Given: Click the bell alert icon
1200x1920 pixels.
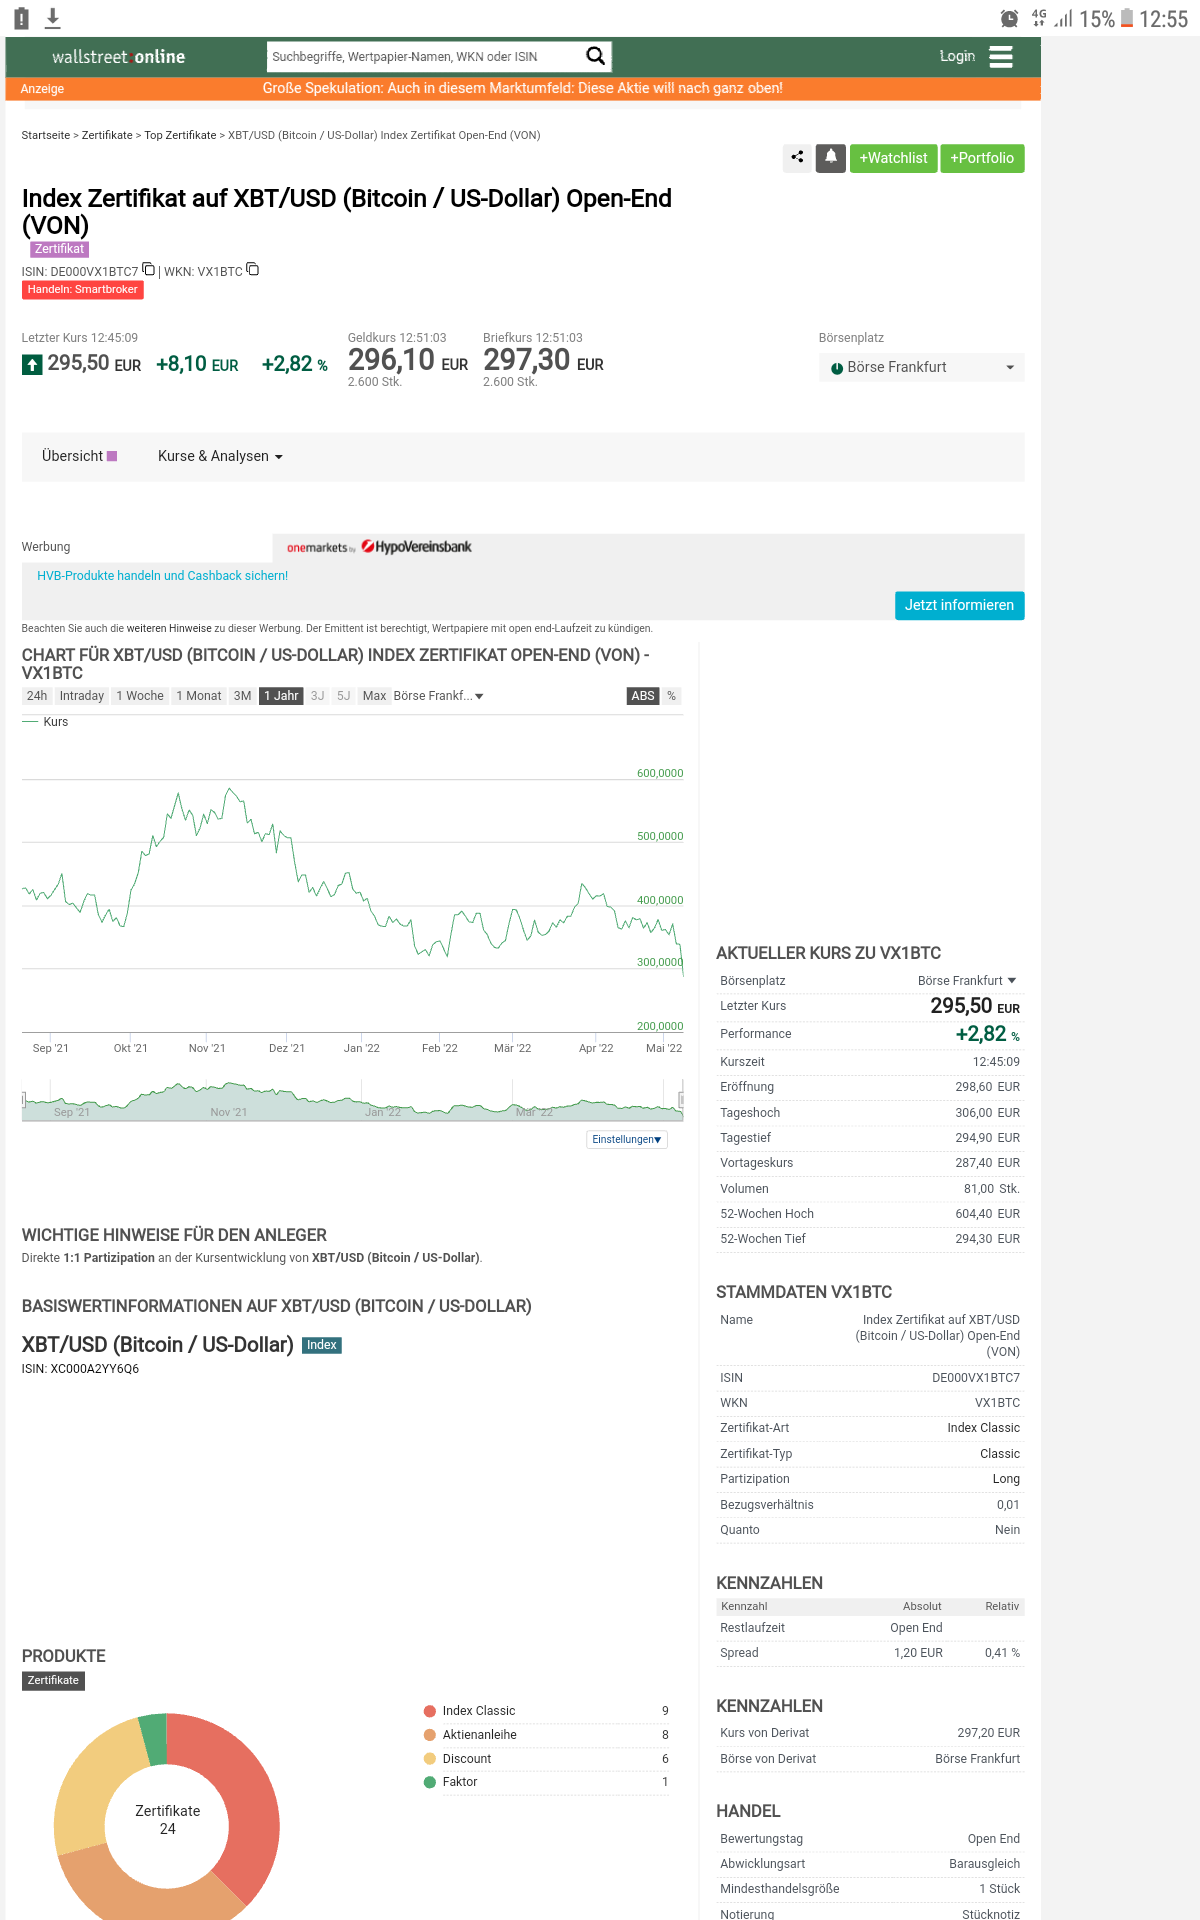Looking at the screenshot, I should tap(831, 157).
